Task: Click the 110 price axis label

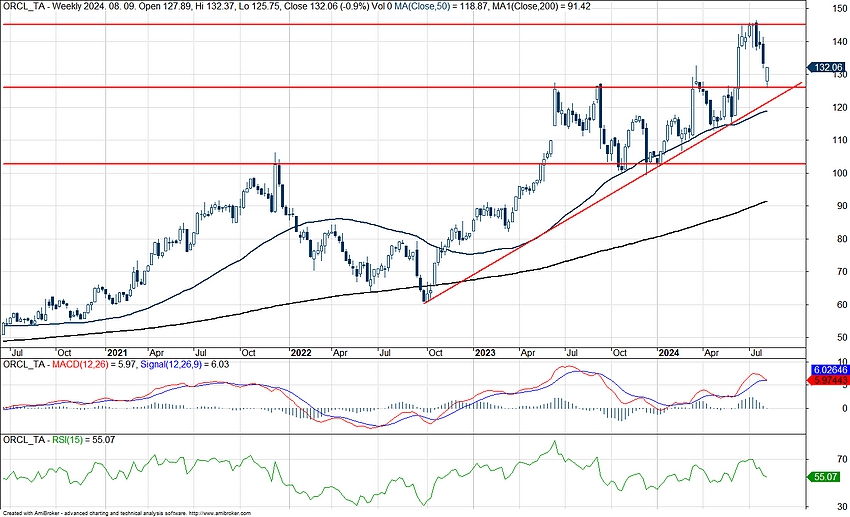Action: click(x=841, y=140)
